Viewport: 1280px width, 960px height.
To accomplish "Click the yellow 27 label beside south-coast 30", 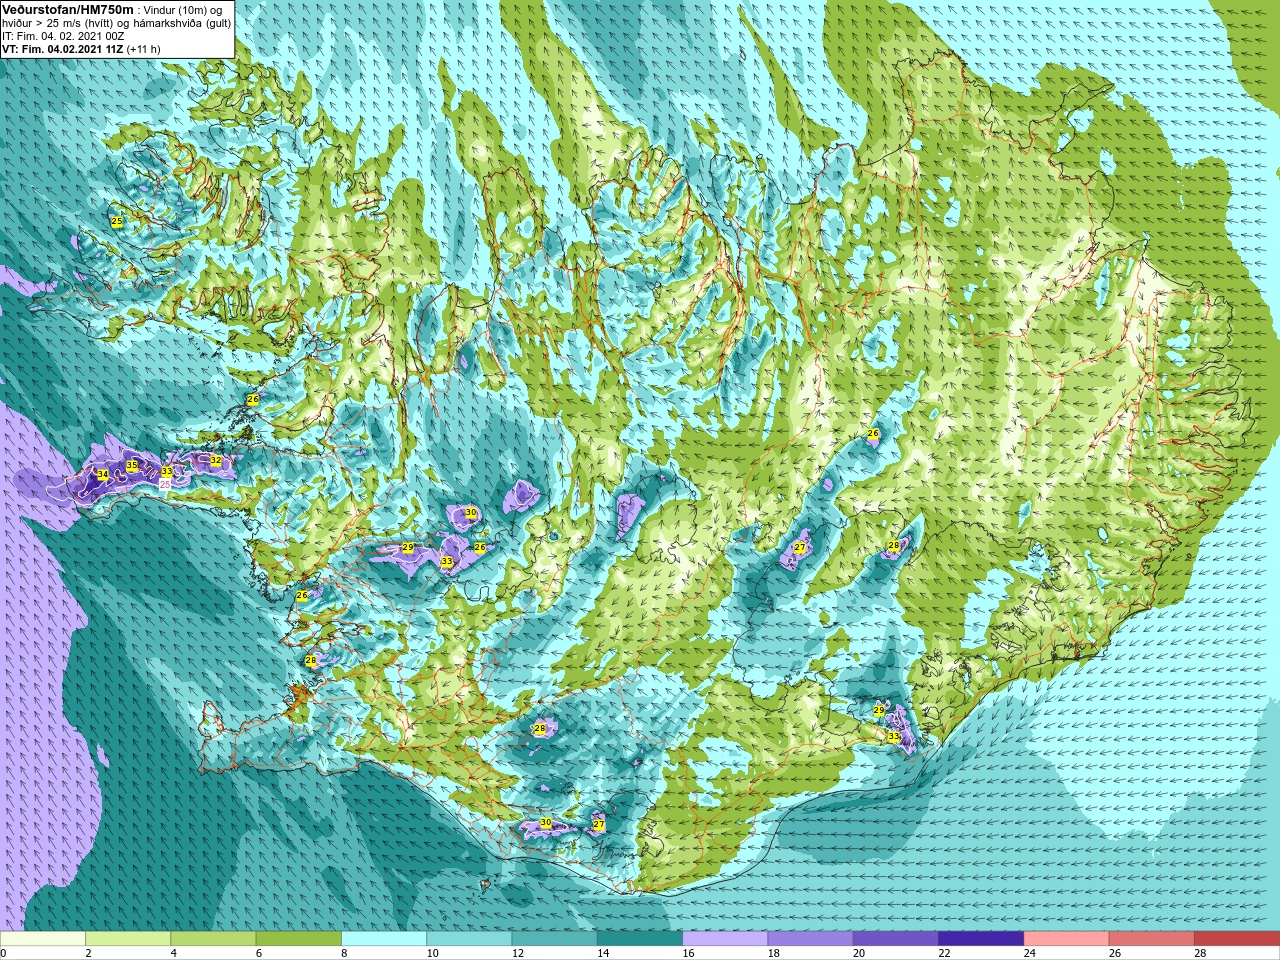I will (x=598, y=825).
